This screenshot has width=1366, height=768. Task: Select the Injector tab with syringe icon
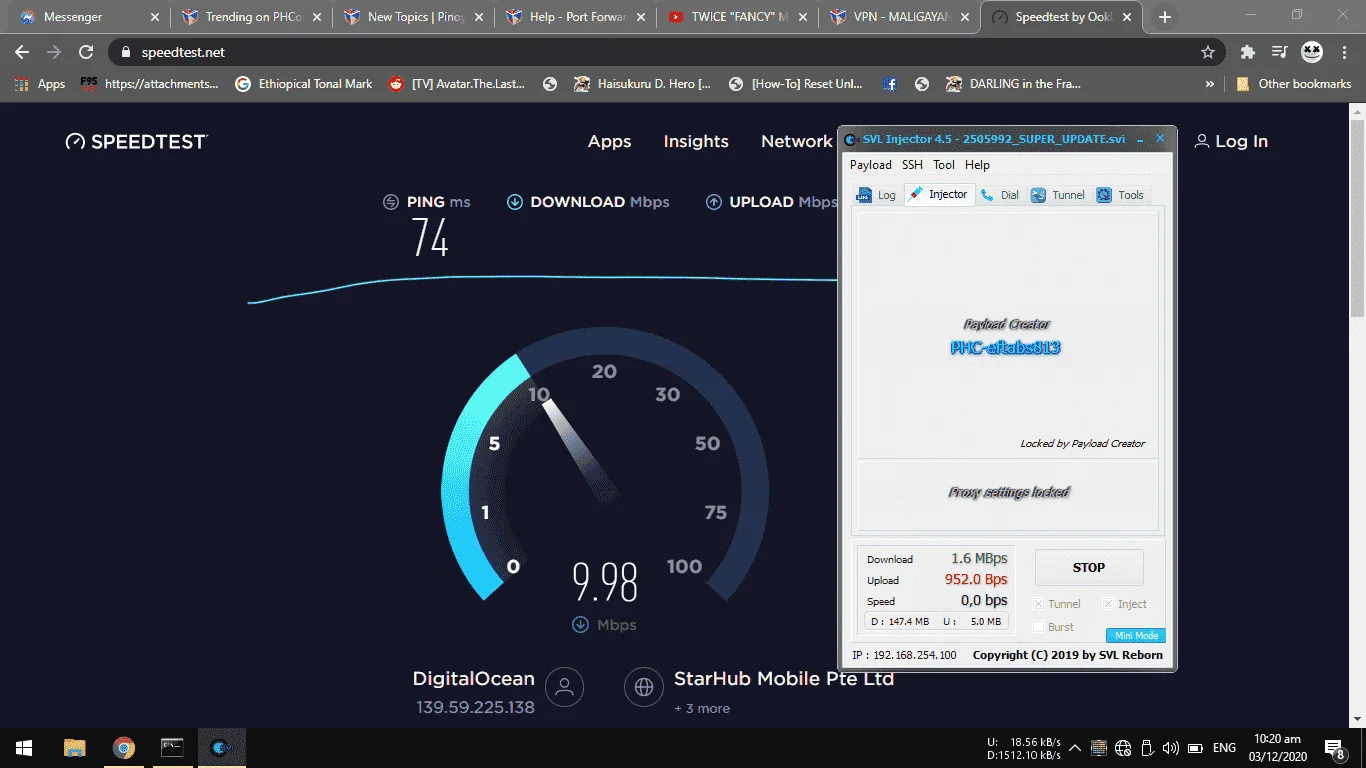tap(938, 194)
